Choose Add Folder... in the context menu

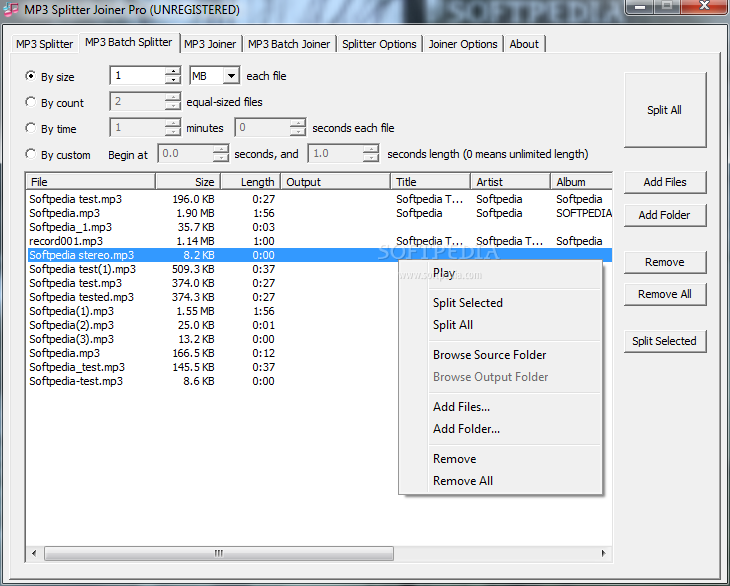pyautogui.click(x=500, y=429)
